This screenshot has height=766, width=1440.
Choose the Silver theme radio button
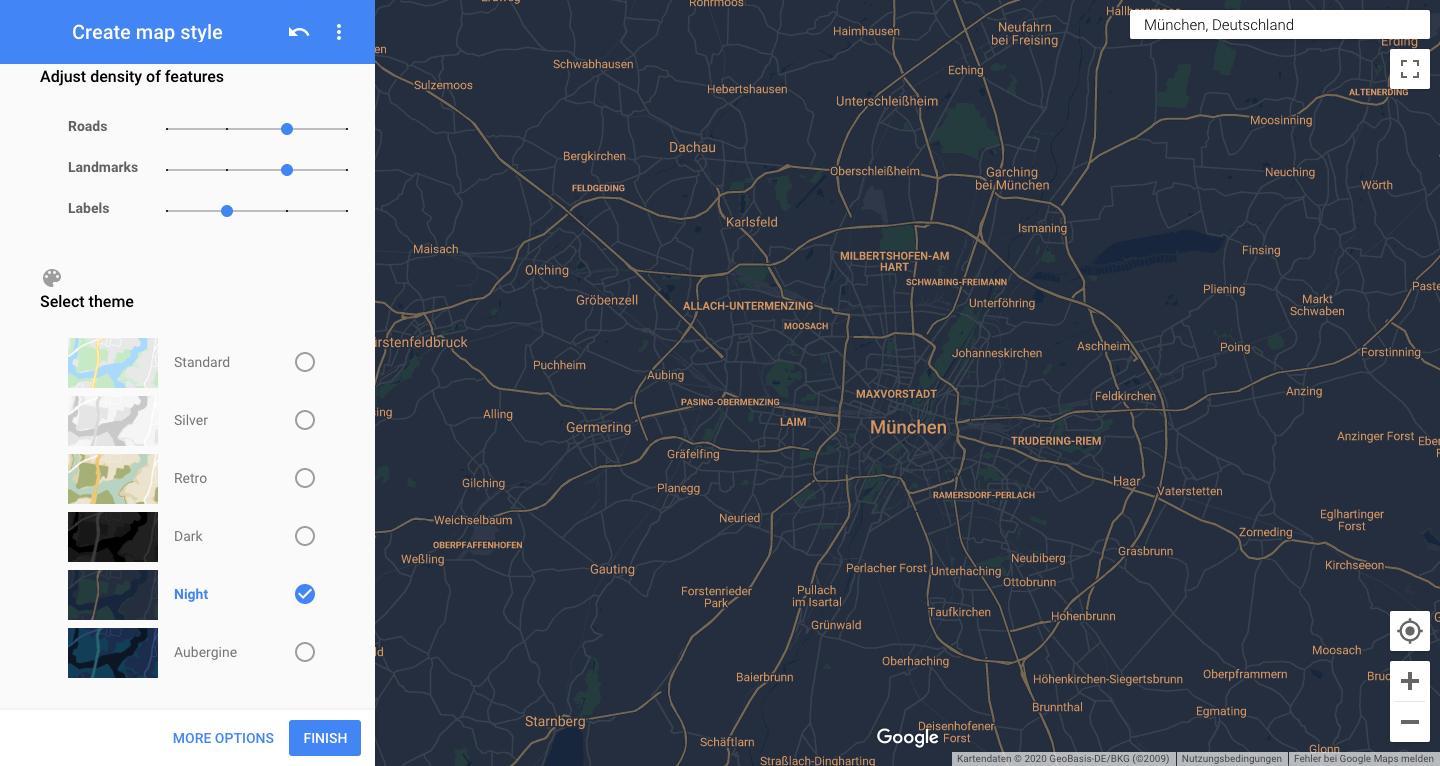[305, 420]
